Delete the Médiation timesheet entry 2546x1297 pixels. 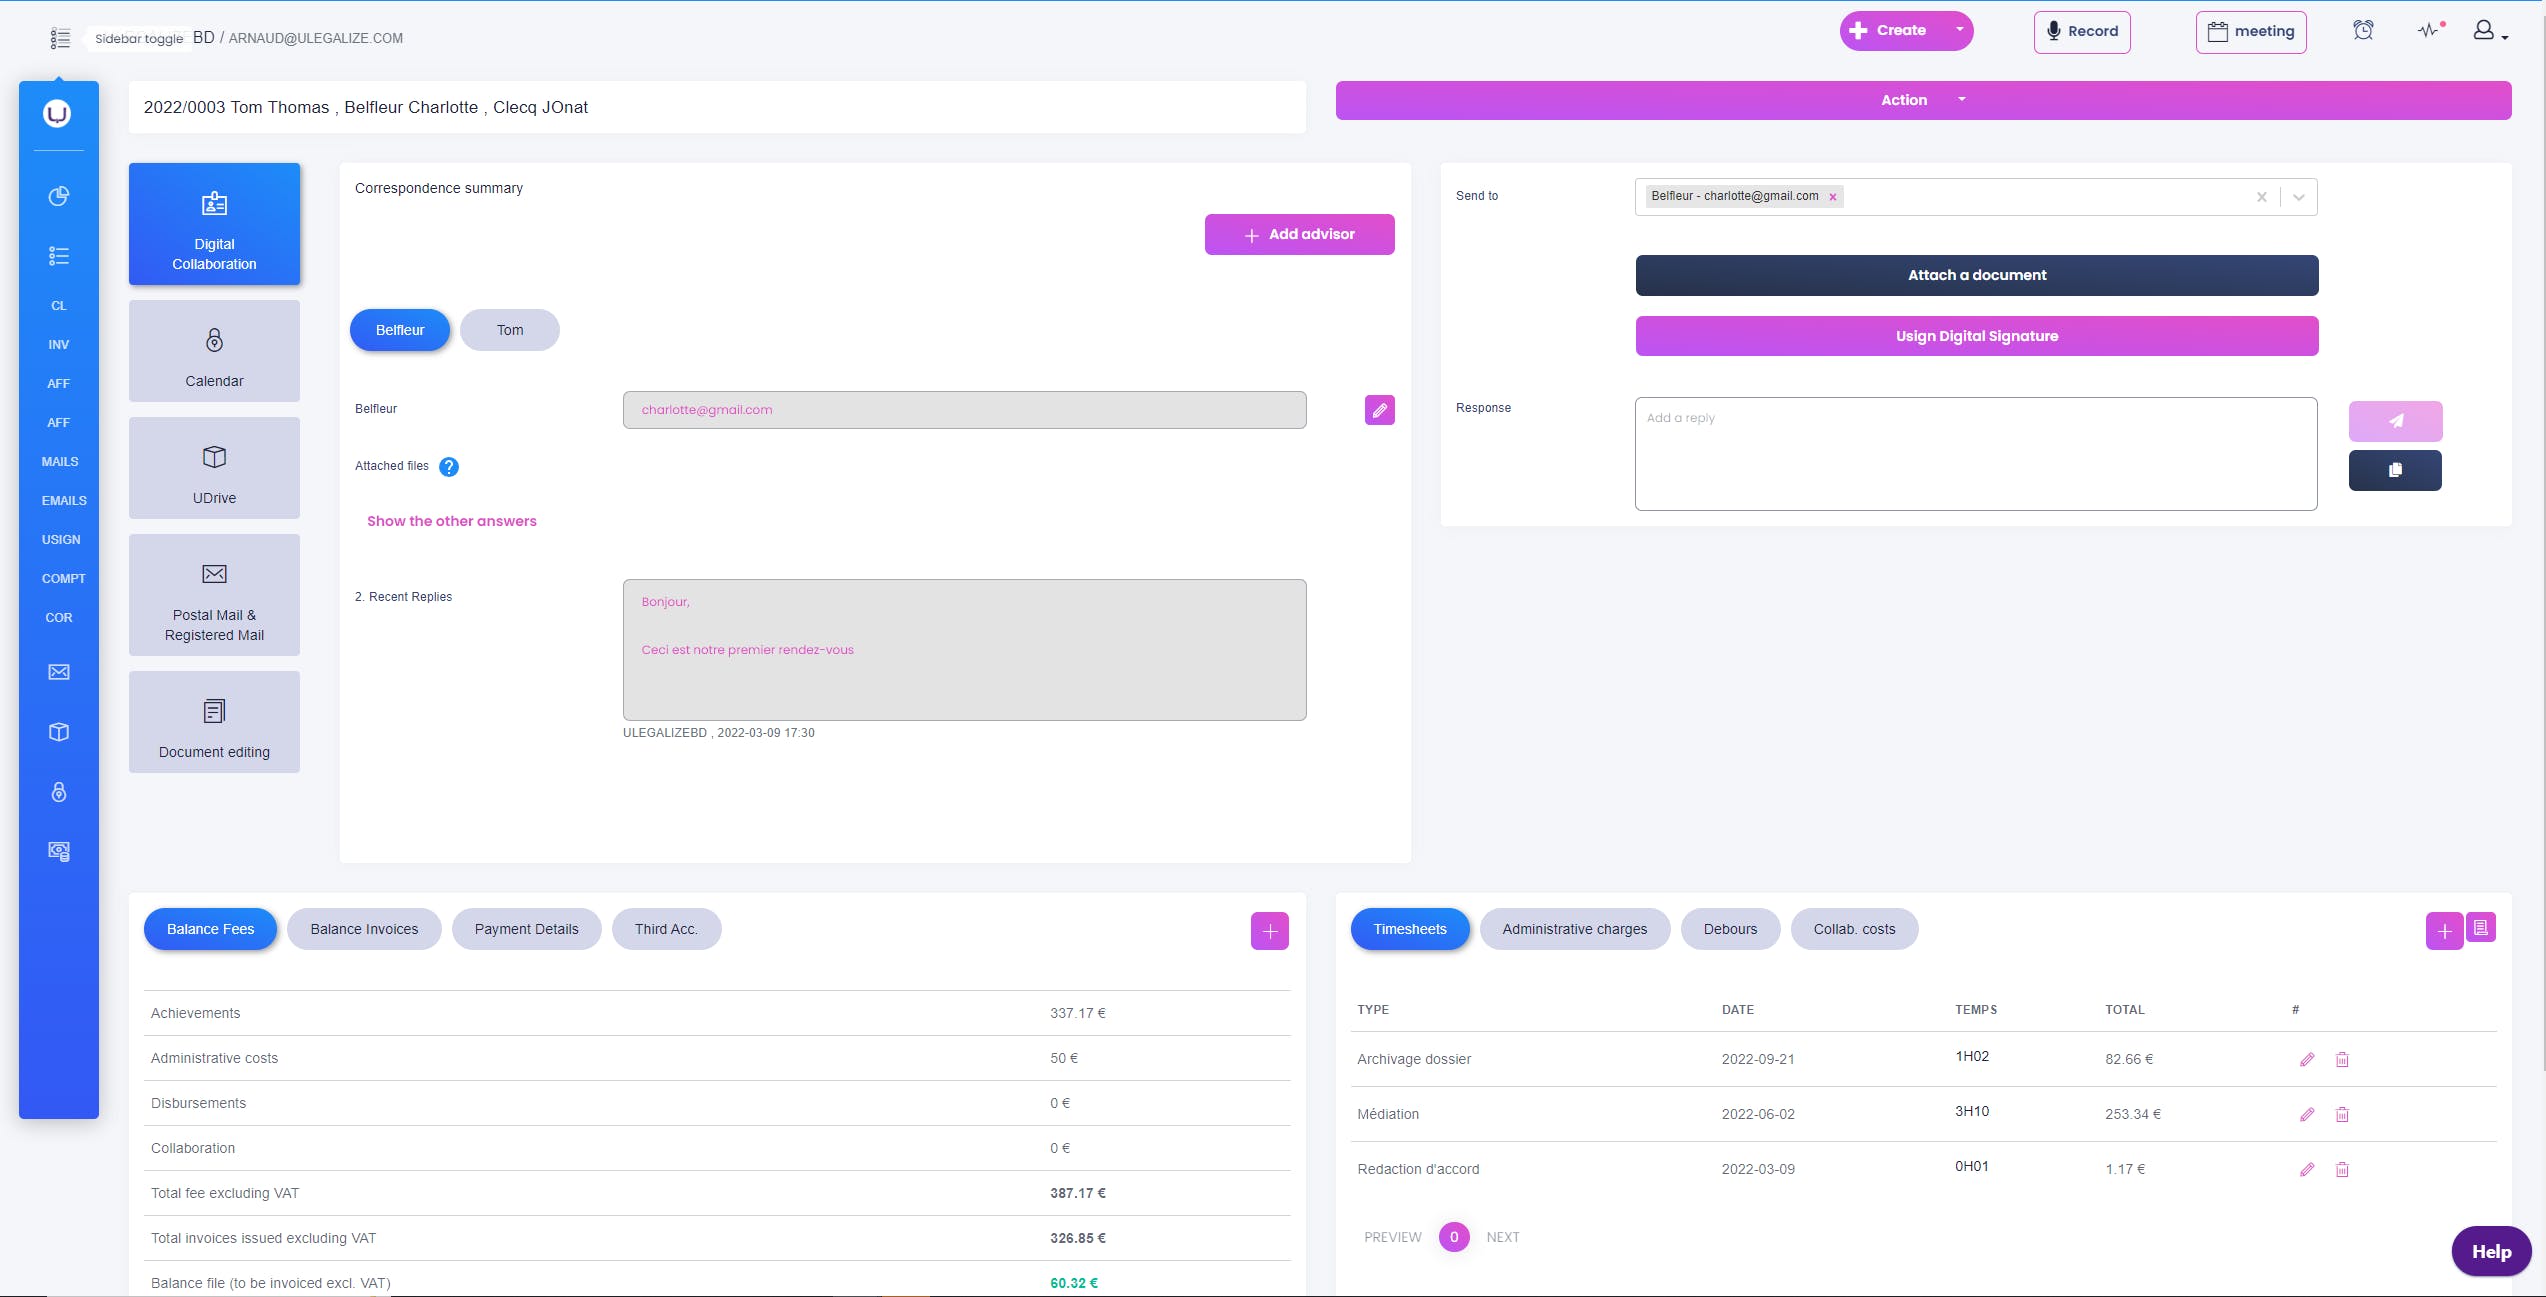click(x=2342, y=1114)
